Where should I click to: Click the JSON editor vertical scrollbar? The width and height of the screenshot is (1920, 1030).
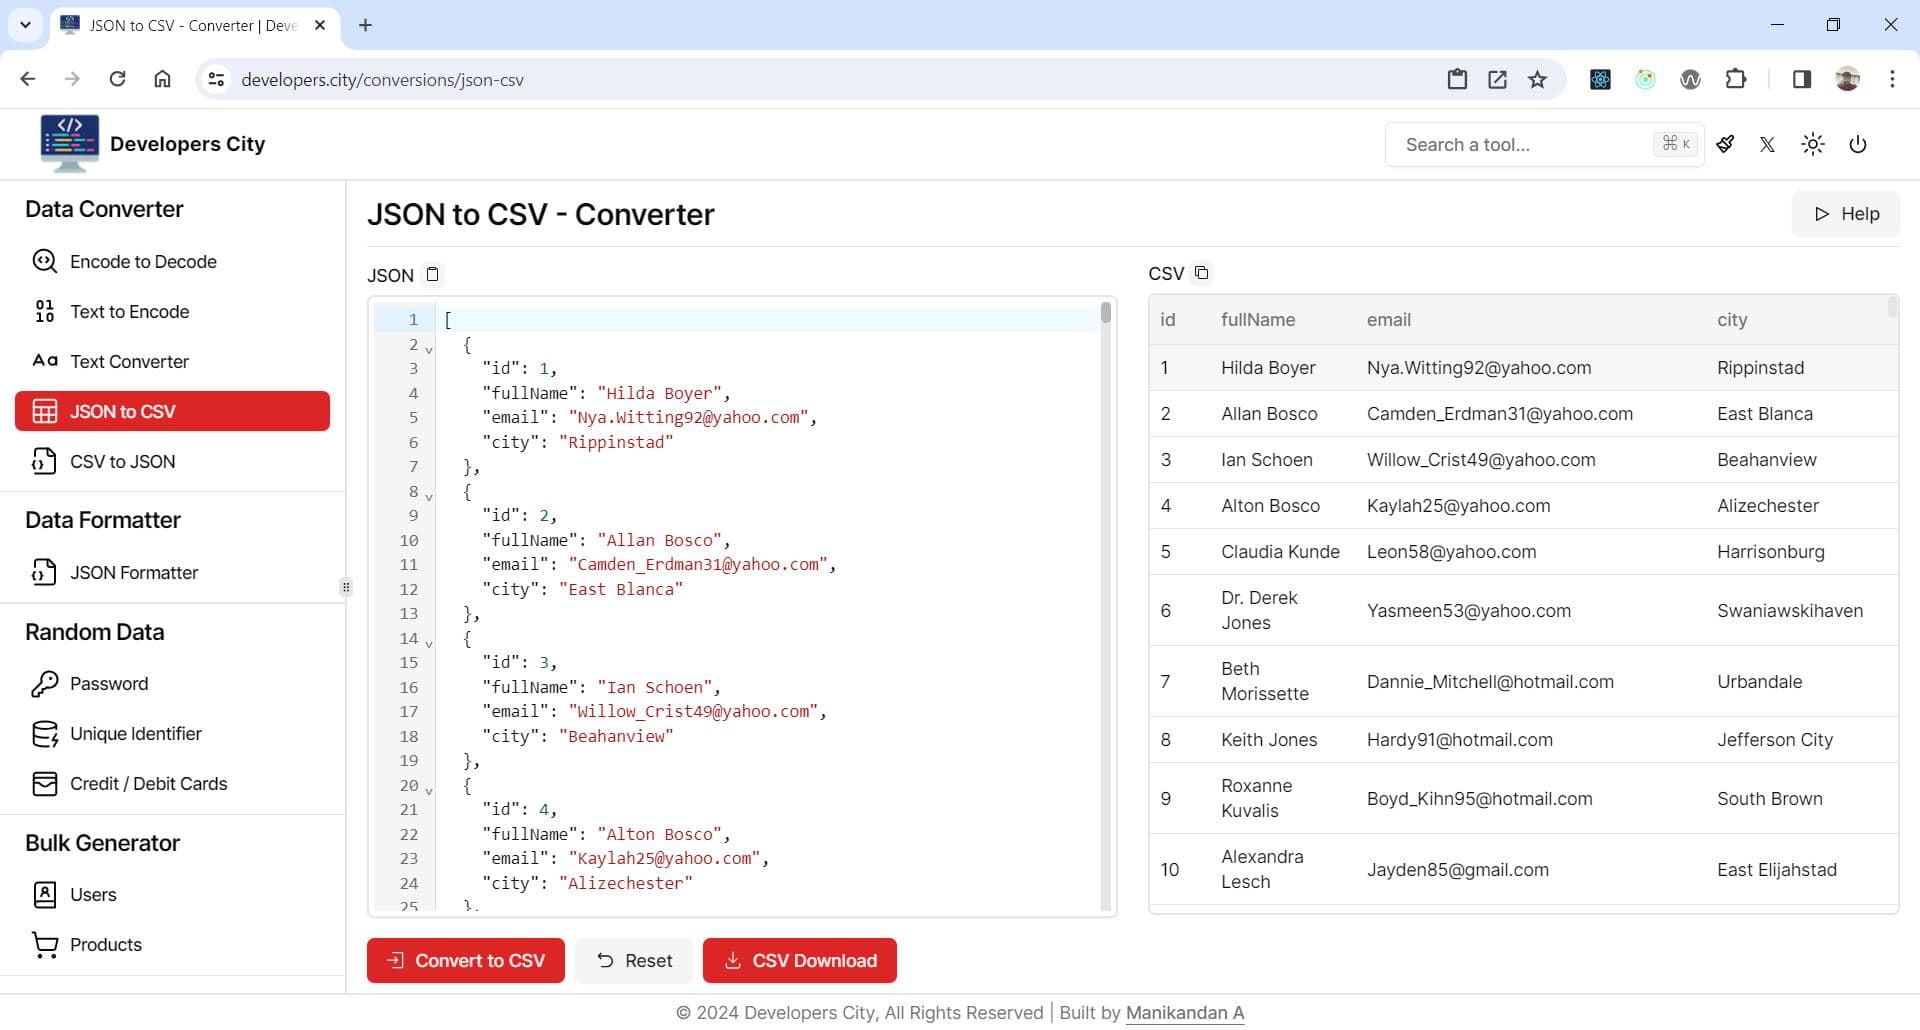[1105, 600]
